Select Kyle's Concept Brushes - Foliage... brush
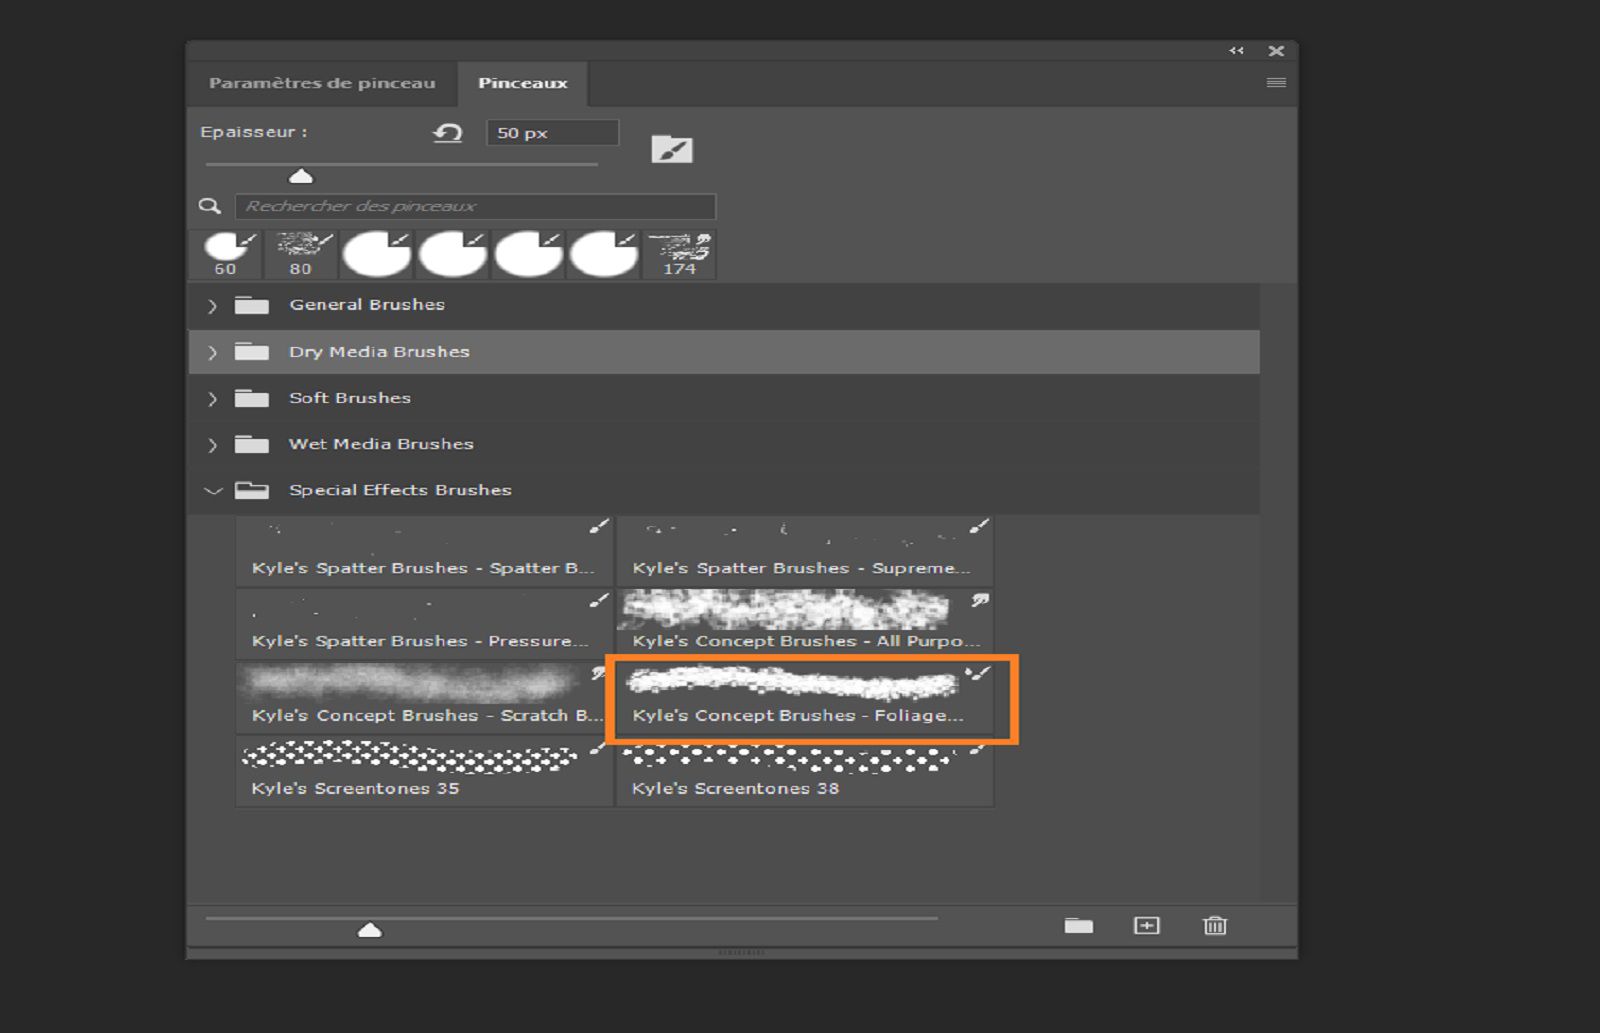 click(x=805, y=697)
